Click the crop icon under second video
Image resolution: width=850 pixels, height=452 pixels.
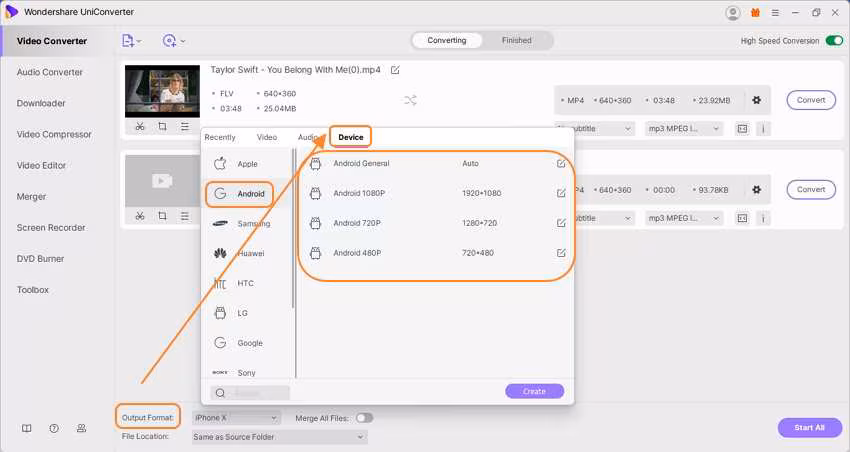click(x=162, y=216)
